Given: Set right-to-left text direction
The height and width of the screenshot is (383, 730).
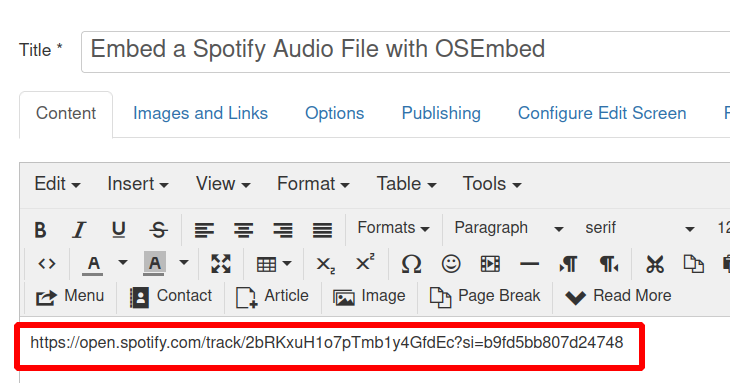Looking at the screenshot, I should (x=608, y=264).
